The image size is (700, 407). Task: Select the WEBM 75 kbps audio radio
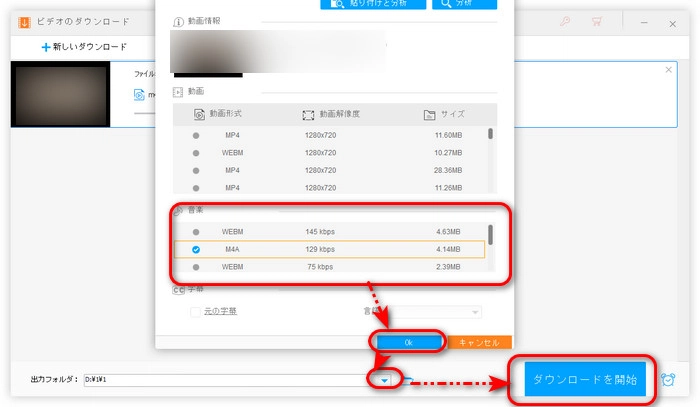(x=196, y=267)
